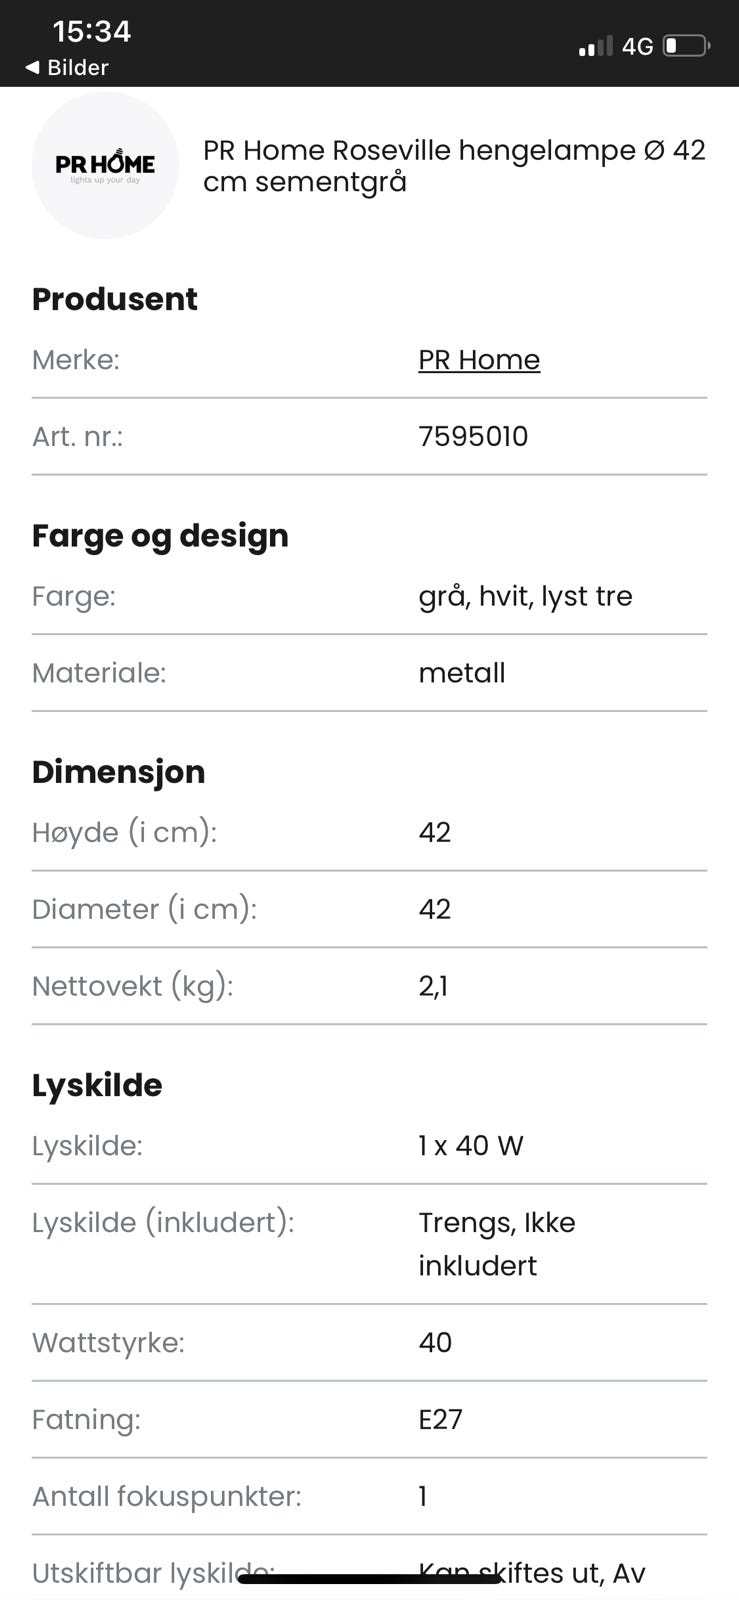Tap the Lyskilde value 1 x 40 W
The image size is (739, 1600).
[x=471, y=1146]
